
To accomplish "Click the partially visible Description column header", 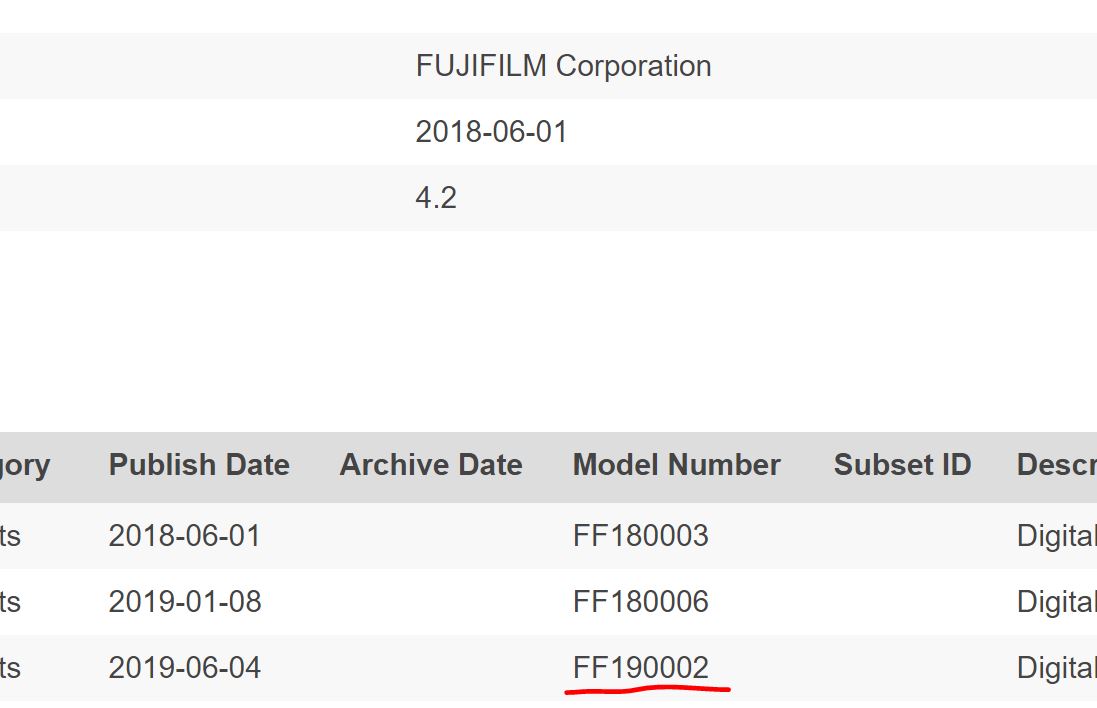I will point(1056,465).
